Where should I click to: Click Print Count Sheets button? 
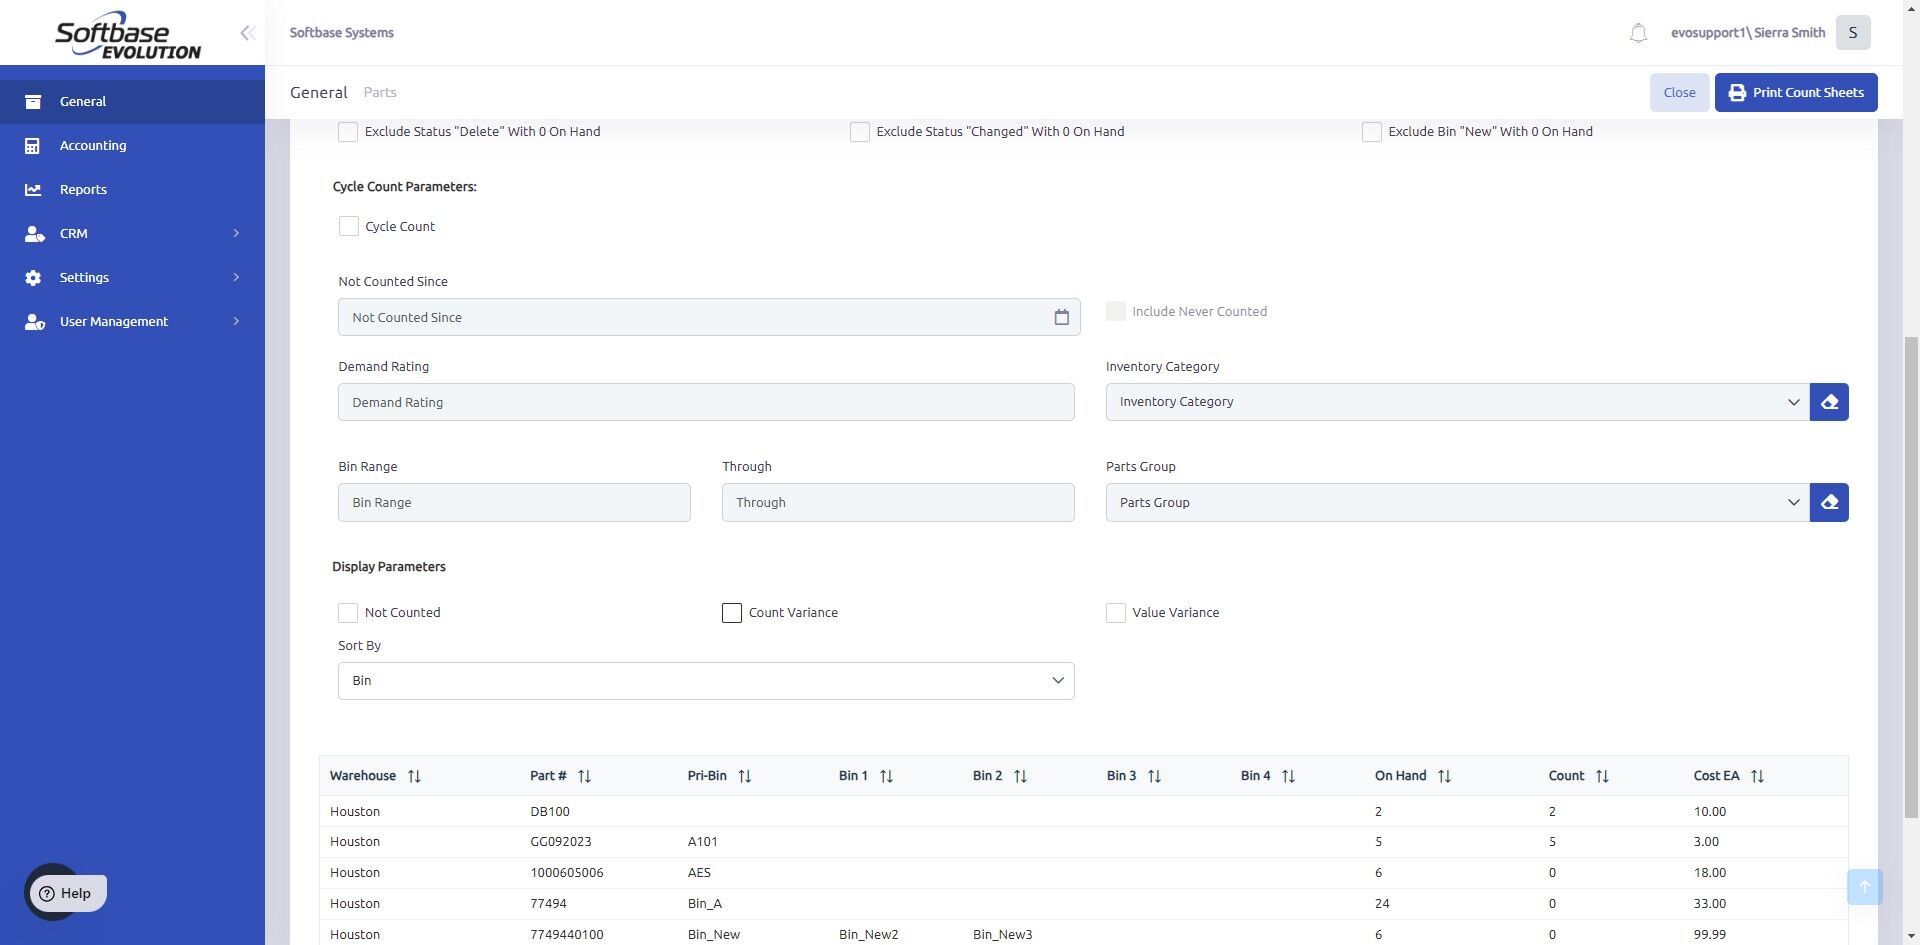[x=1796, y=93]
